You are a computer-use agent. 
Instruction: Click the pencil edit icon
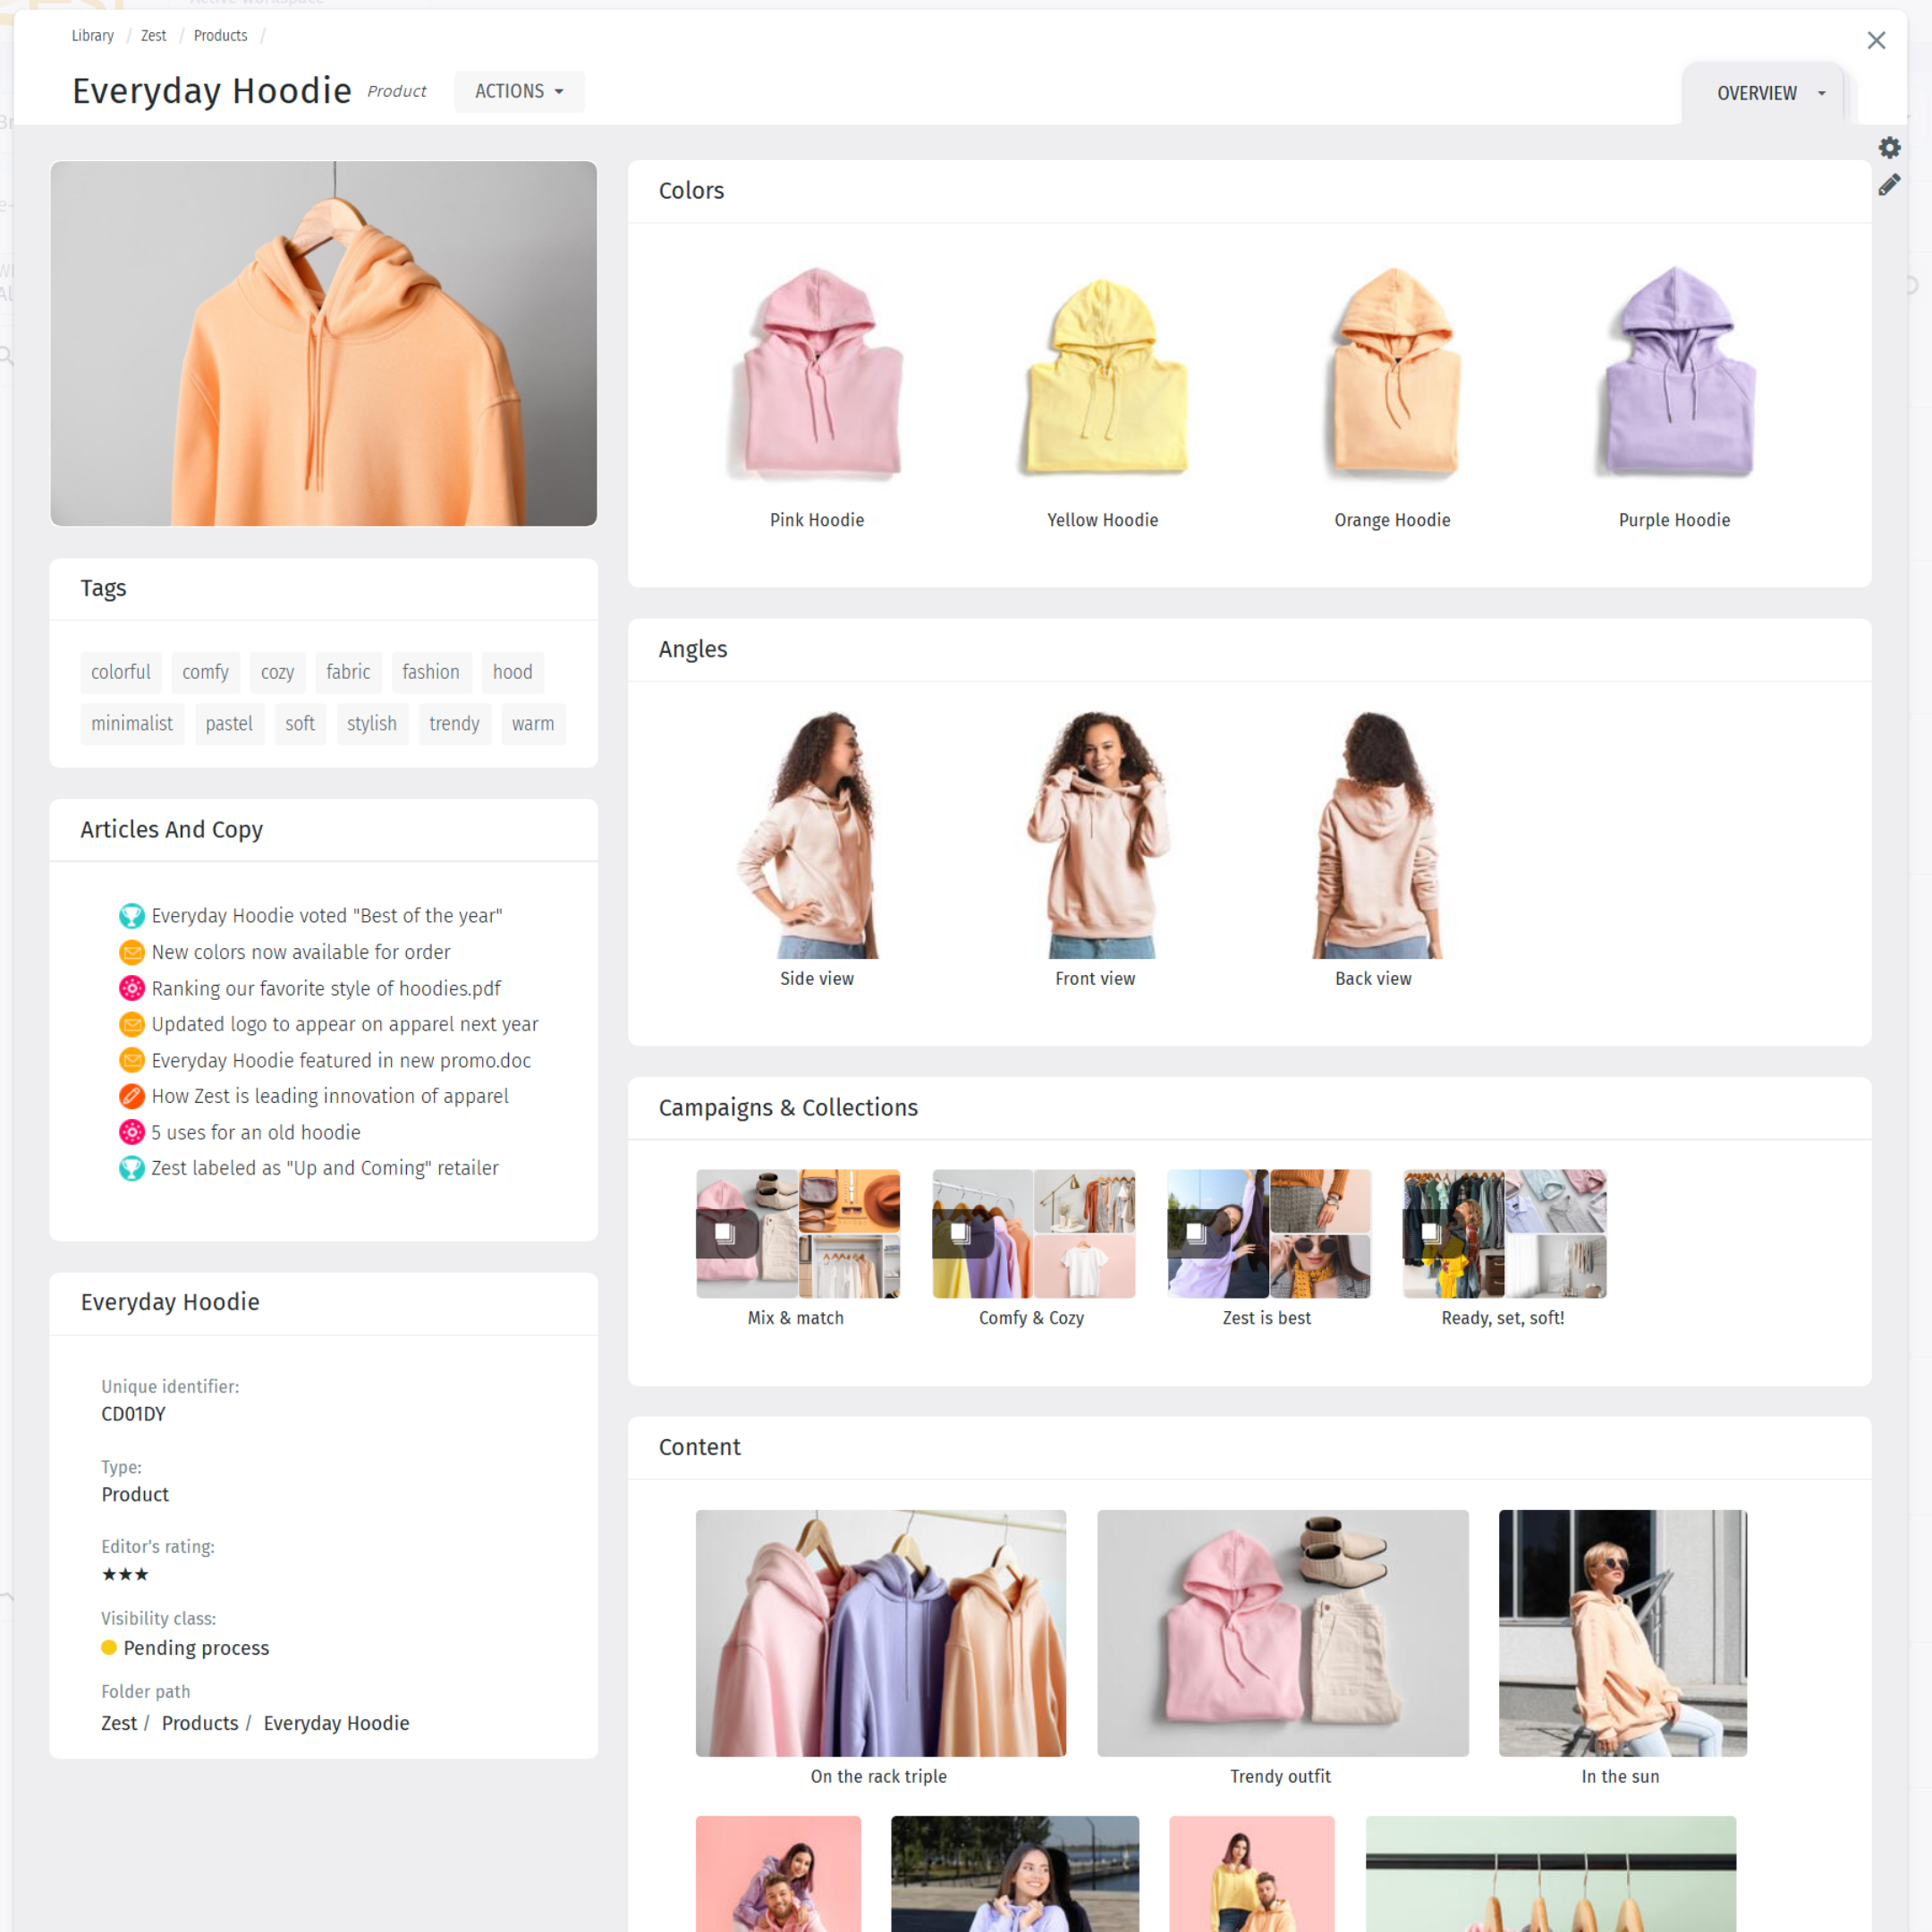[1889, 185]
